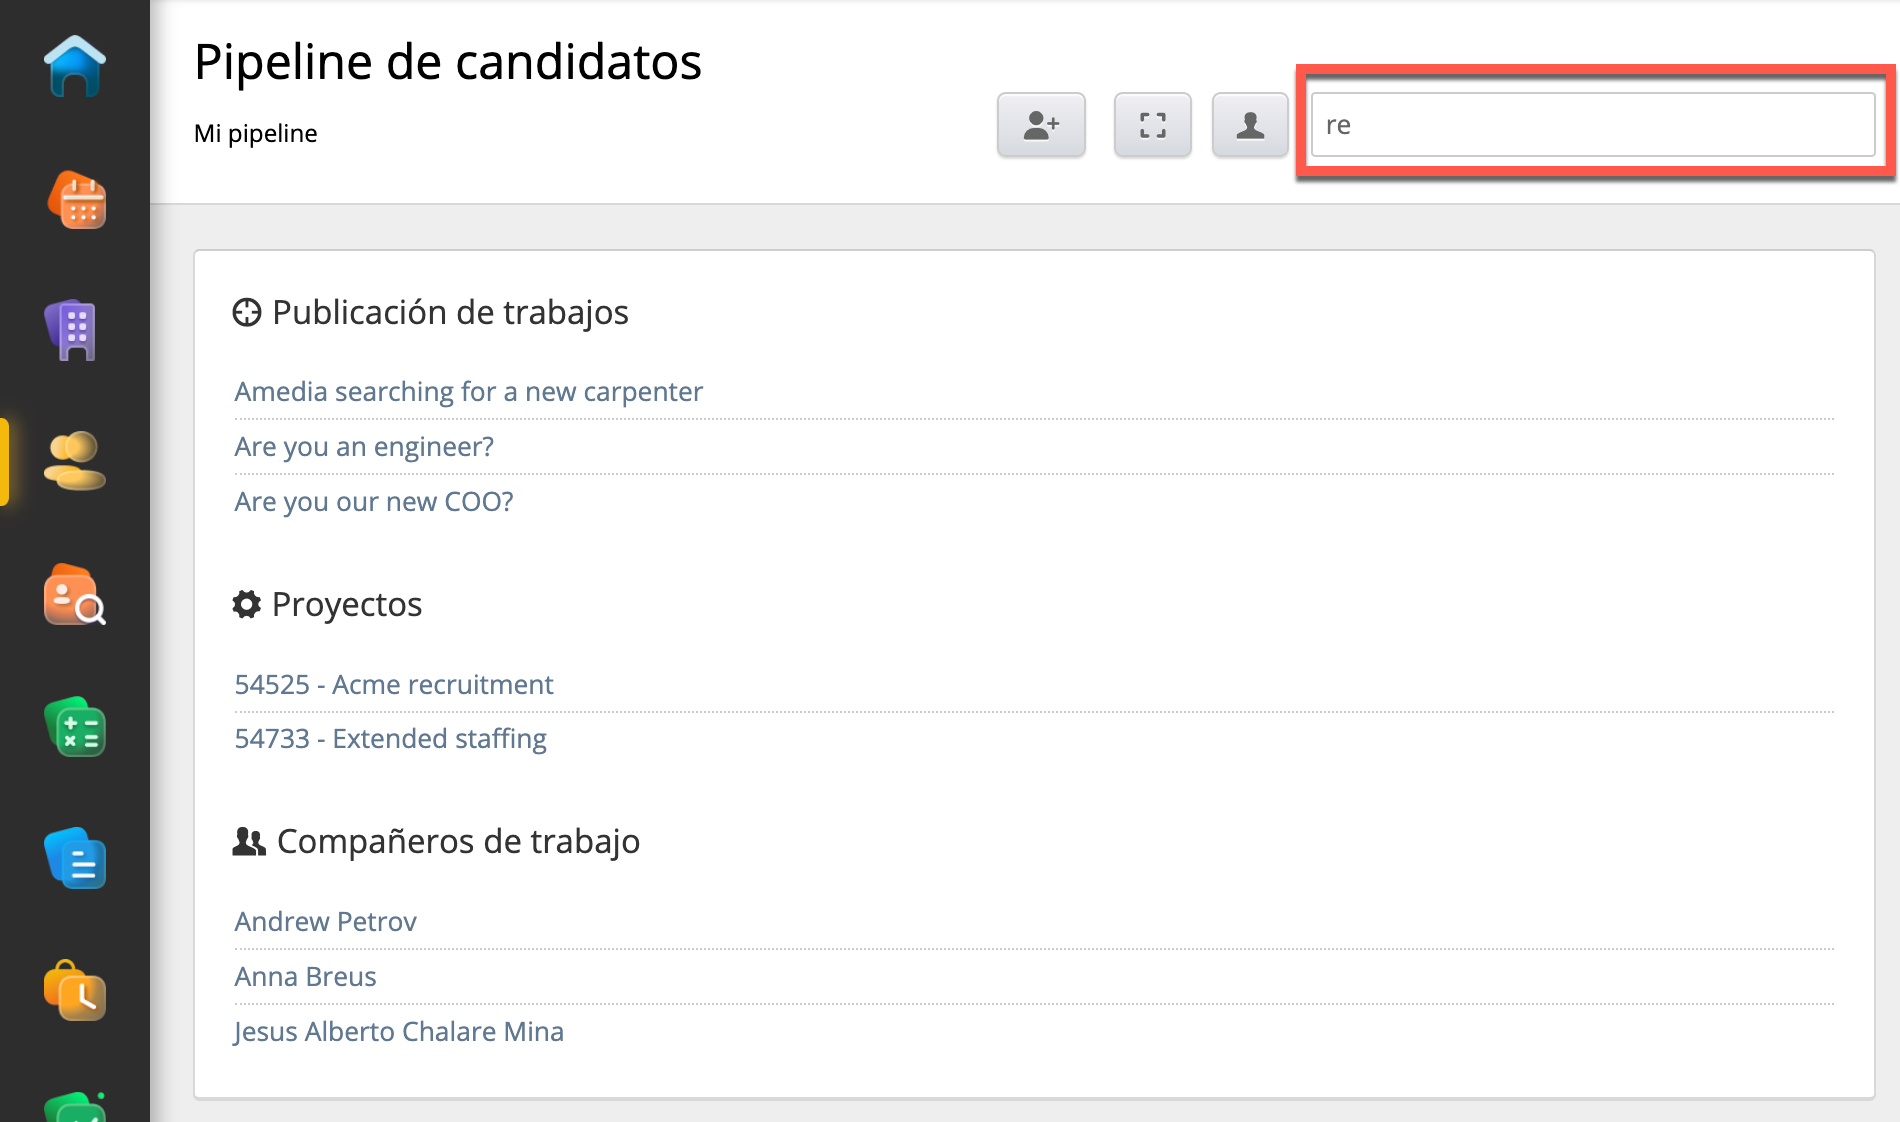1900x1122 pixels.
Task: Click the search field containing 're'
Action: [1592, 125]
